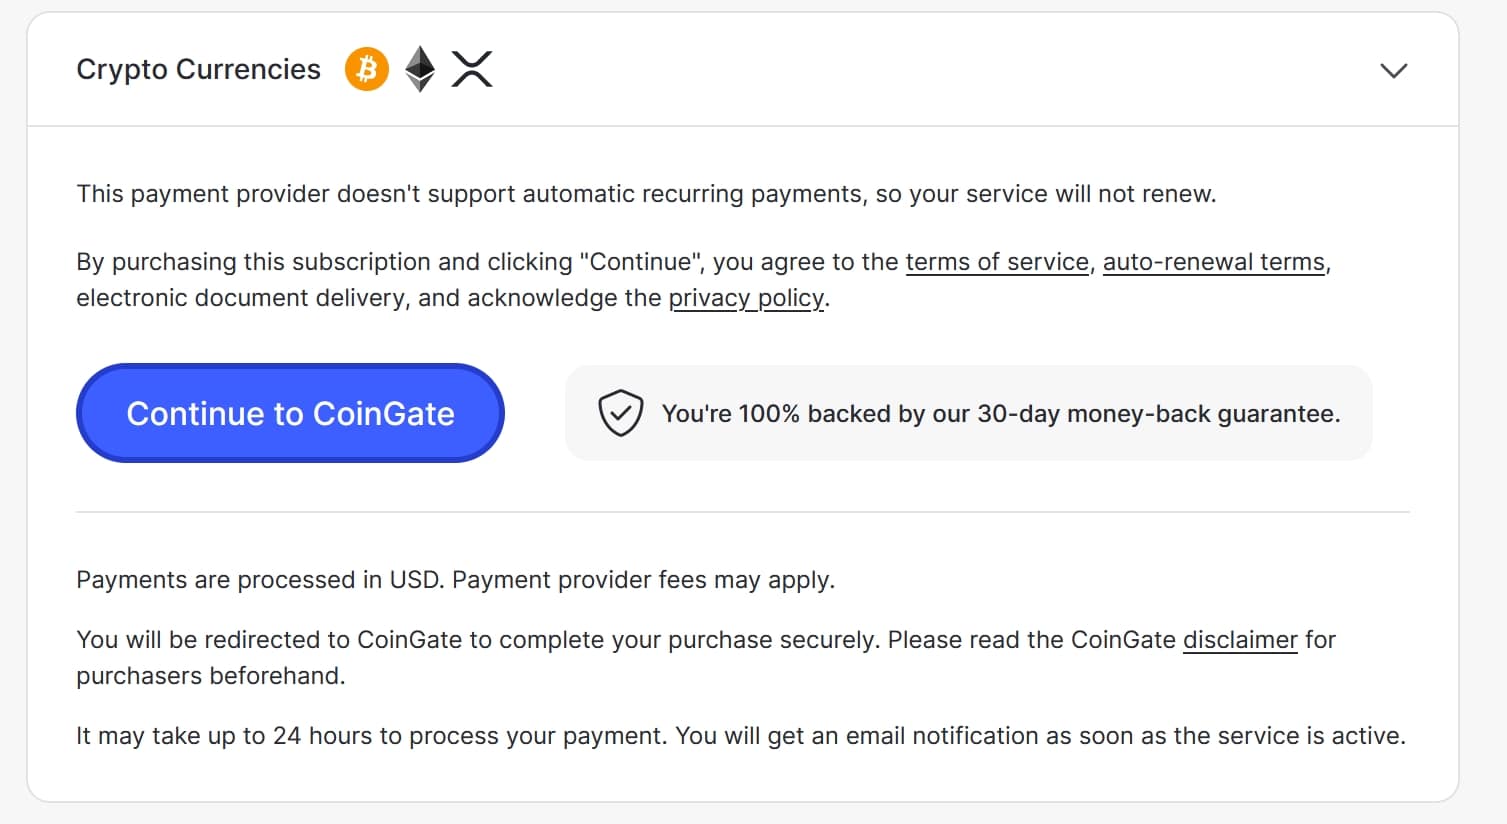Open the CoinGate disclaimer link
The image size is (1507, 824).
click(1240, 640)
